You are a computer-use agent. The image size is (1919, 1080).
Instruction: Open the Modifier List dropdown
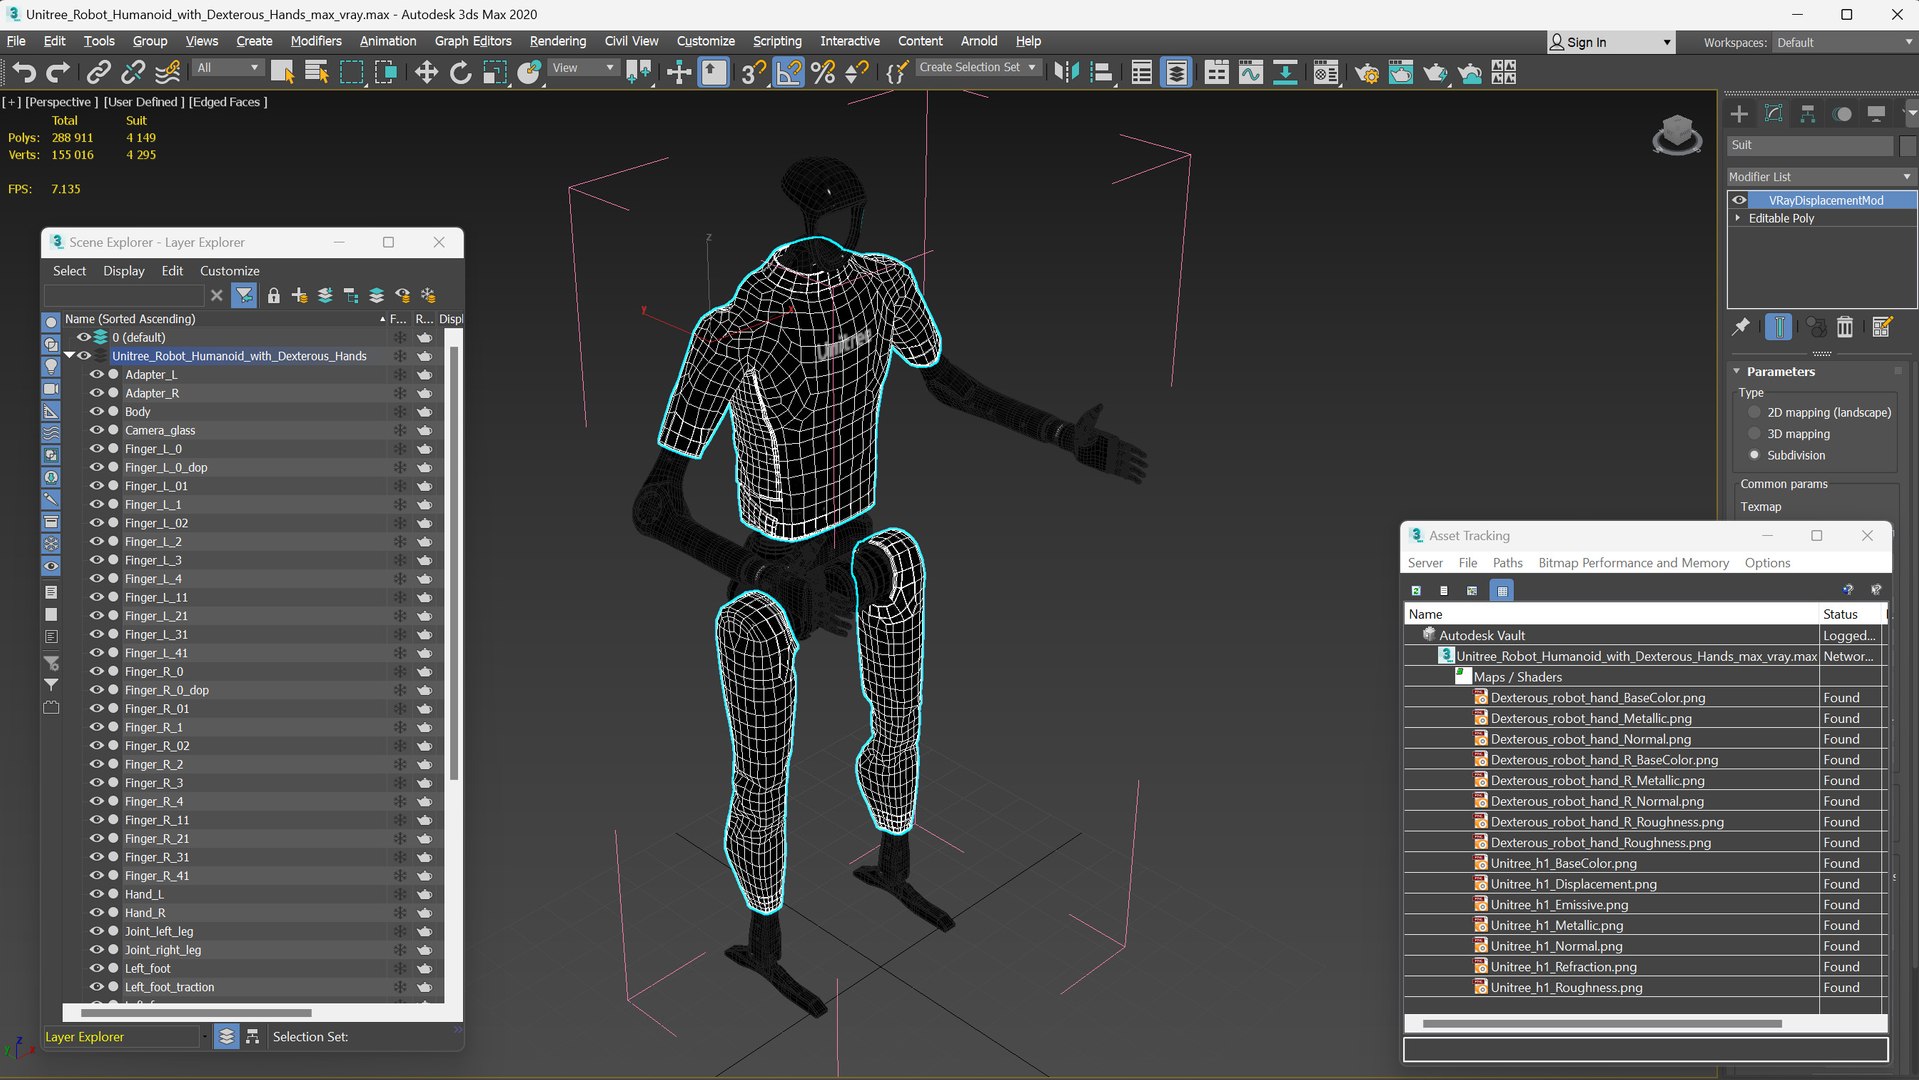(1821, 176)
